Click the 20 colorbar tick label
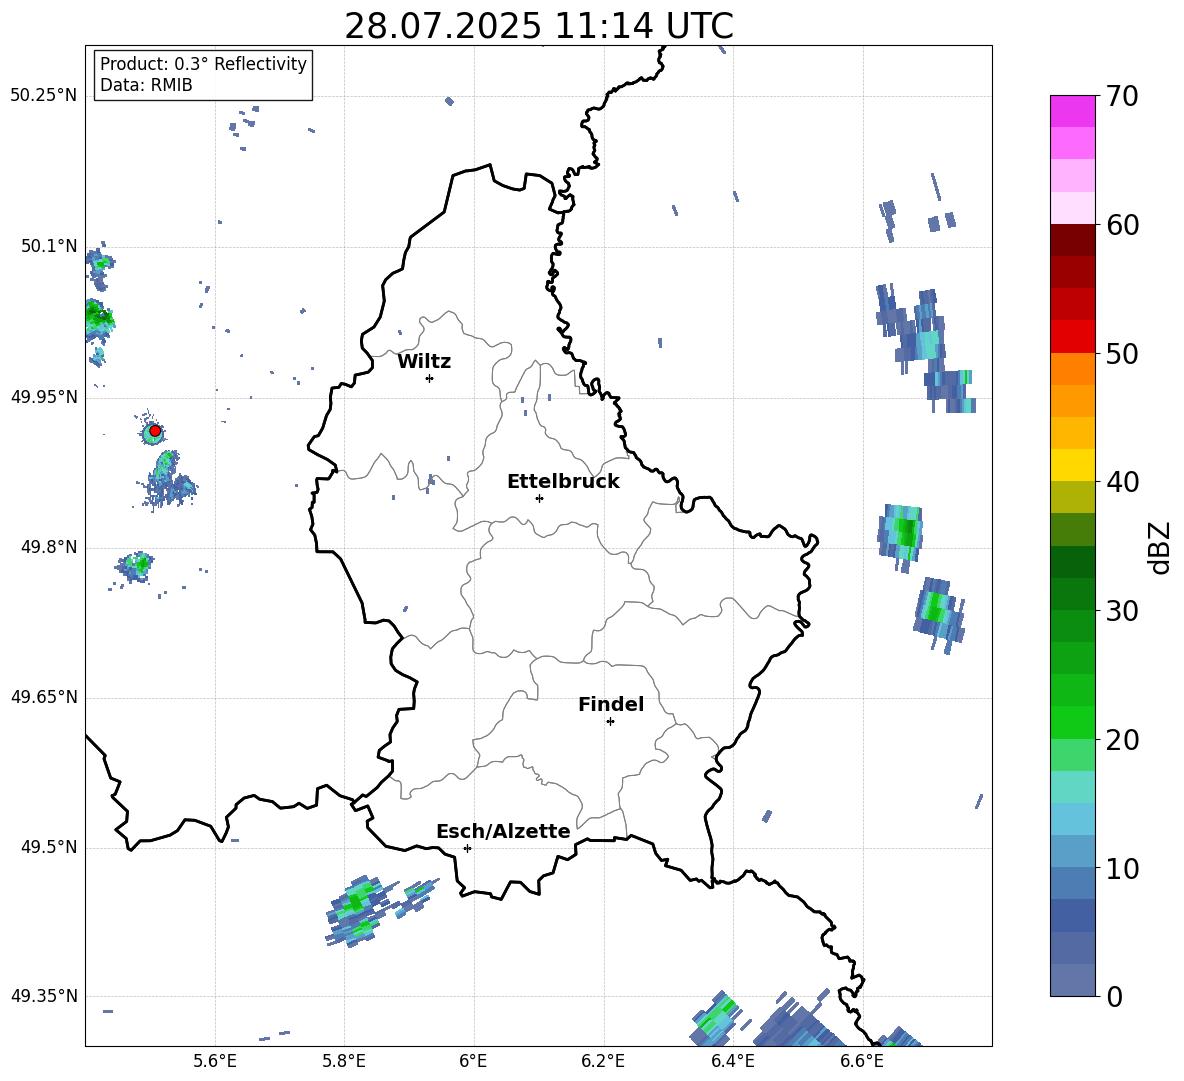The height and width of the screenshot is (1081, 1184). 1122,739
